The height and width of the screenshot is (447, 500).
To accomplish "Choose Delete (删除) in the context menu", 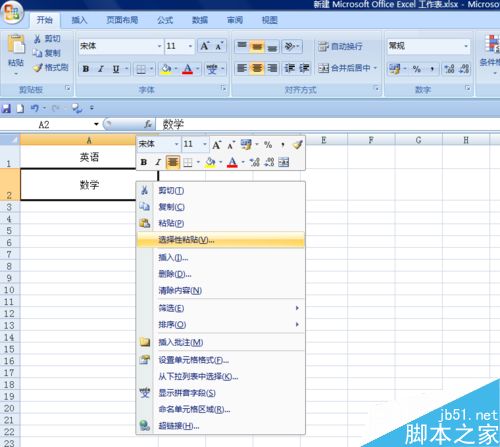I will (221, 274).
